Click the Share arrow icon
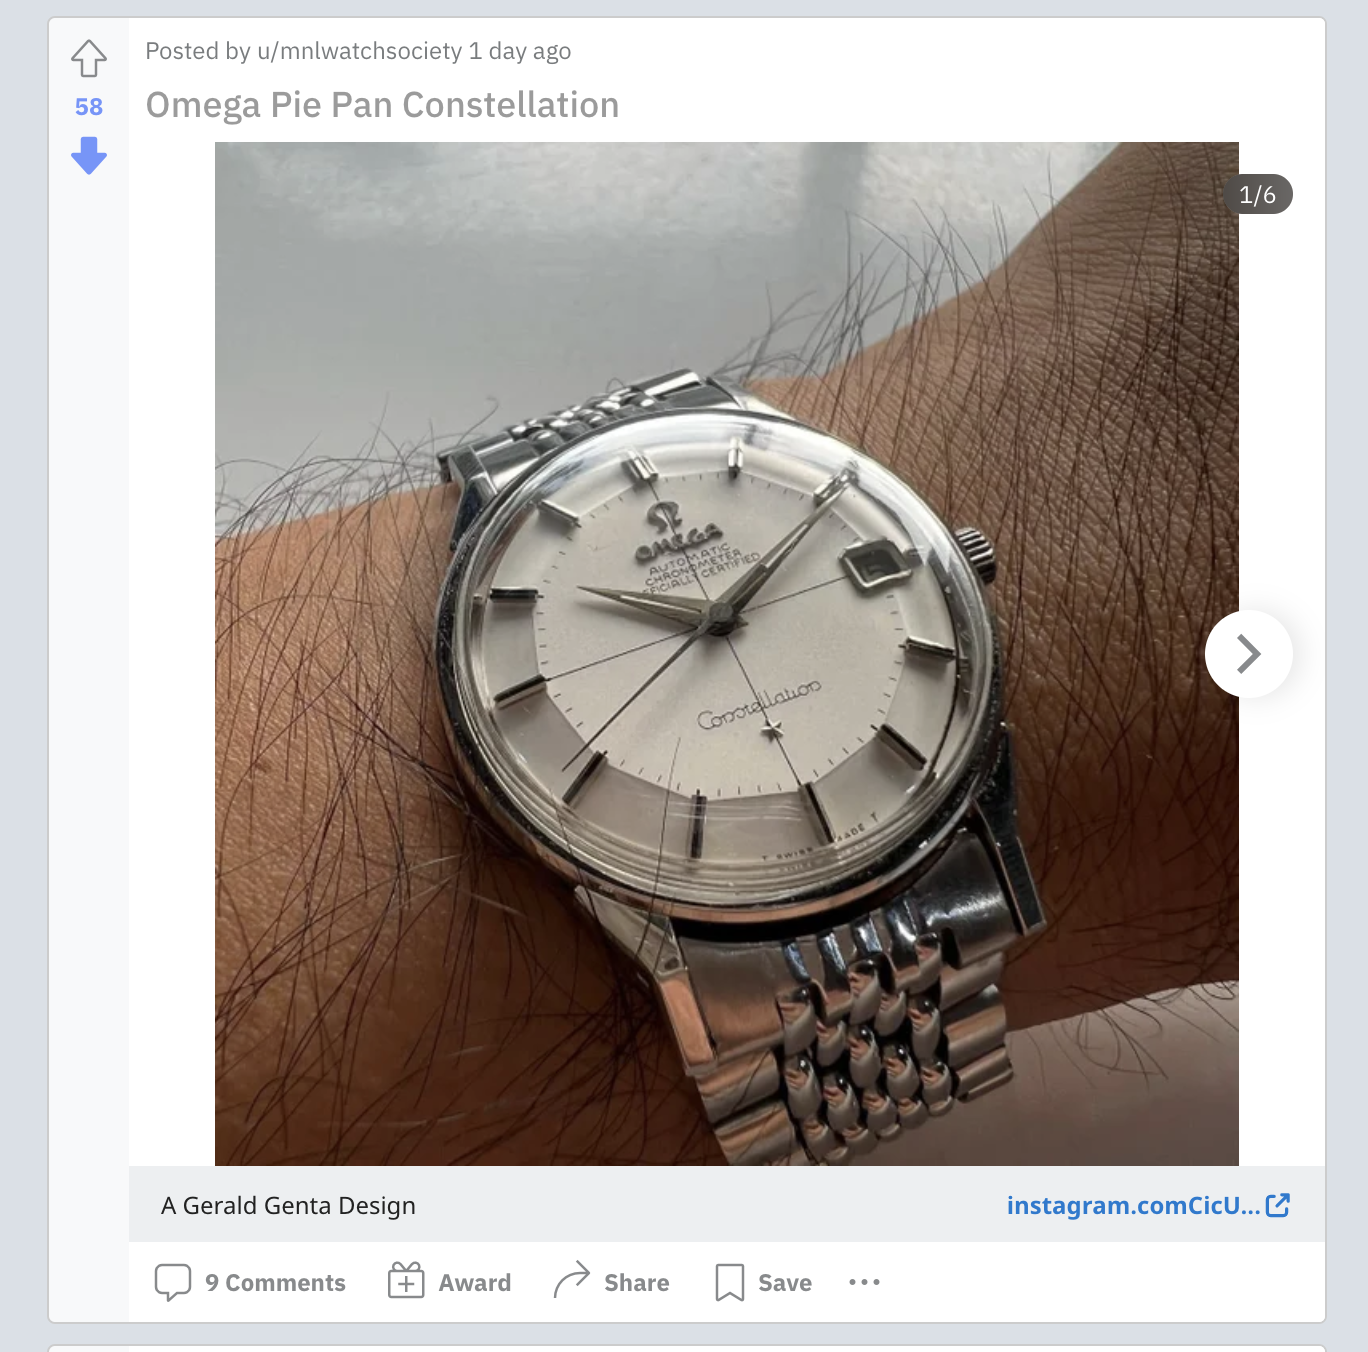Image resolution: width=1368 pixels, height=1352 pixels. pos(572,1281)
